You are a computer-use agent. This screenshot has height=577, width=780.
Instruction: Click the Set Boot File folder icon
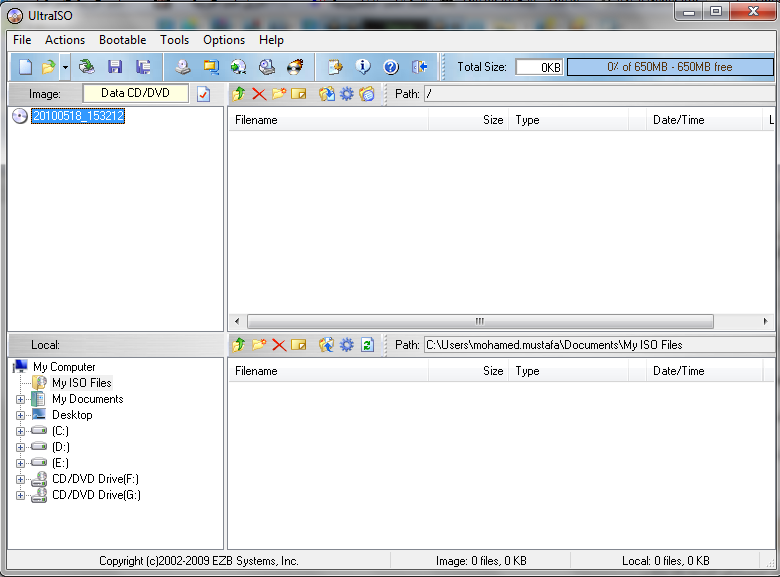(x=367, y=94)
